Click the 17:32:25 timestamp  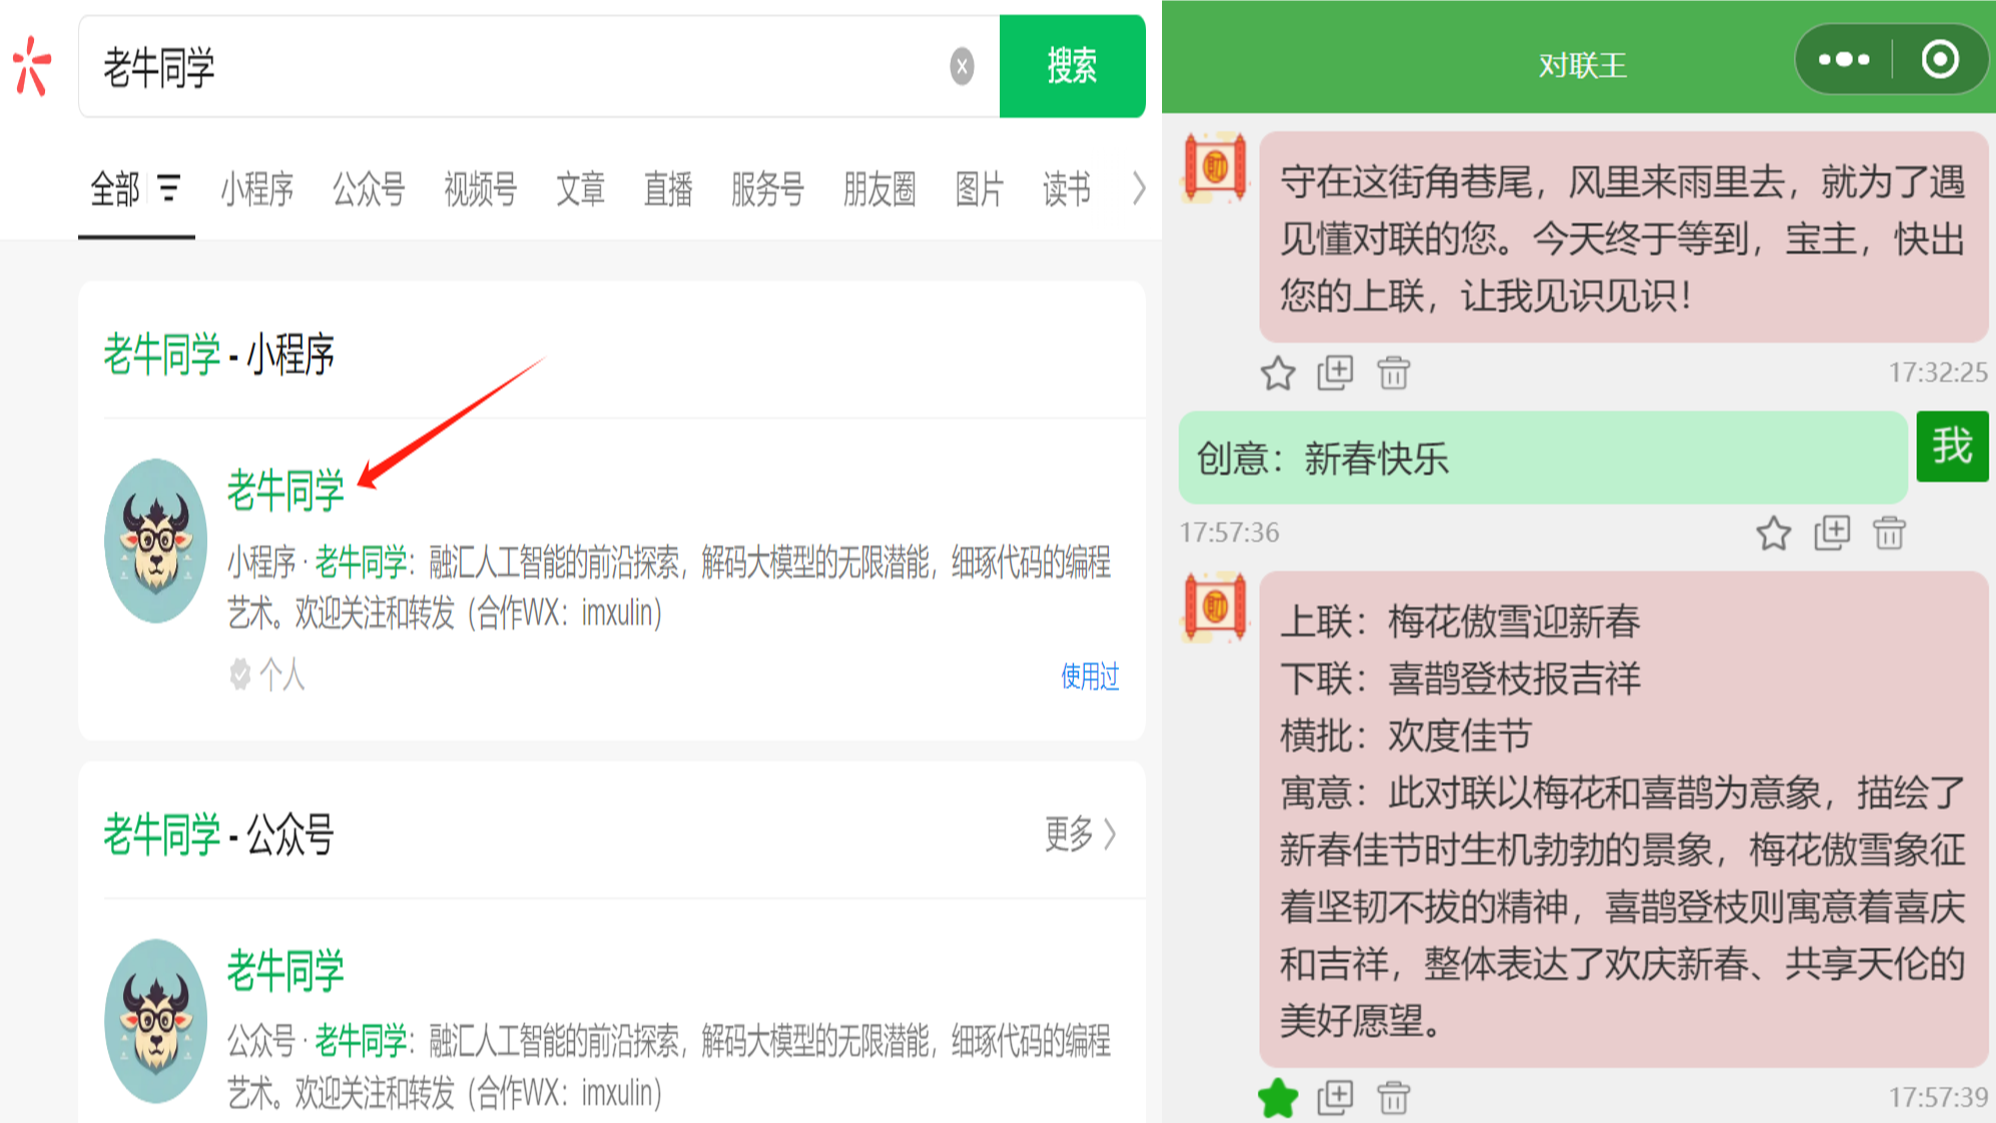click(x=1937, y=372)
